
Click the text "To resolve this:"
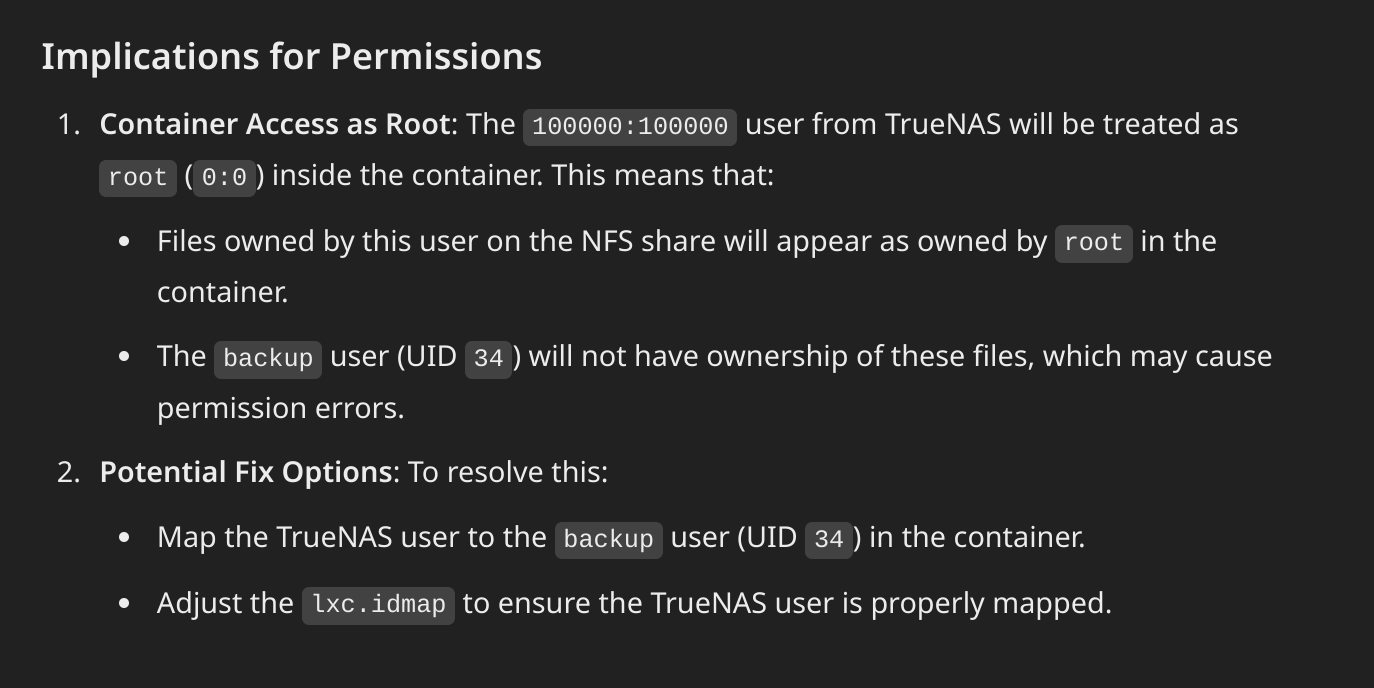(508, 472)
